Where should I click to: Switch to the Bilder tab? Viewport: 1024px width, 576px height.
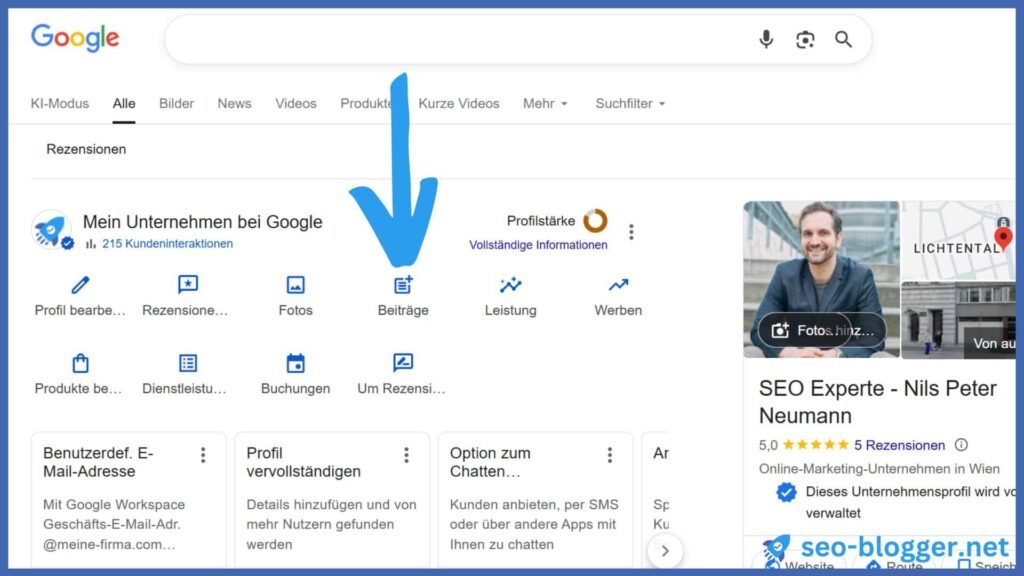tap(176, 103)
